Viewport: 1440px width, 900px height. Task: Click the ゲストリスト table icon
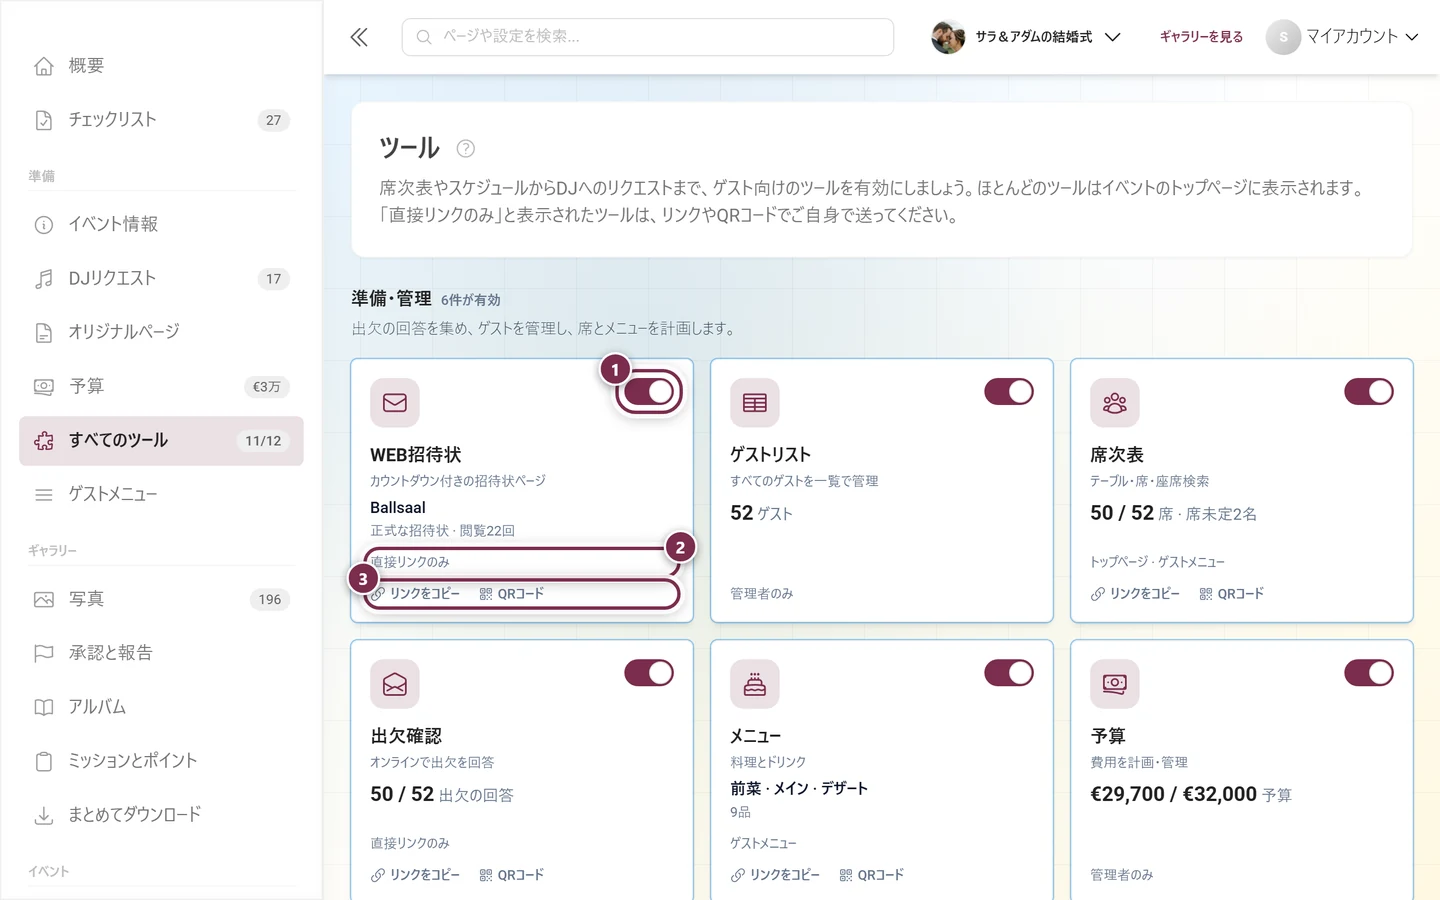pos(755,402)
